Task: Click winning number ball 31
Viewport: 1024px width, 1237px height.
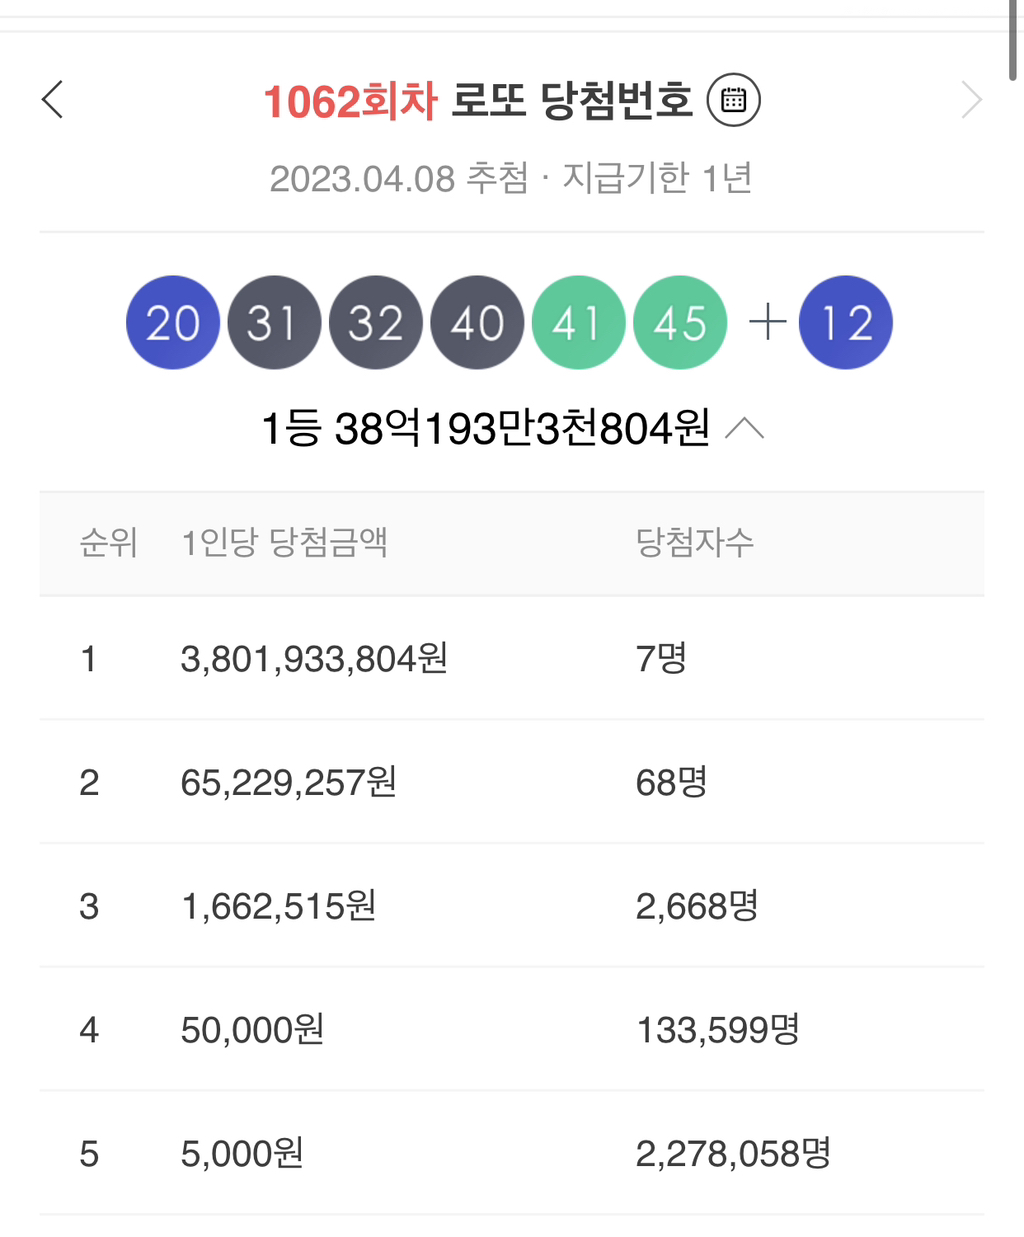Action: point(274,323)
